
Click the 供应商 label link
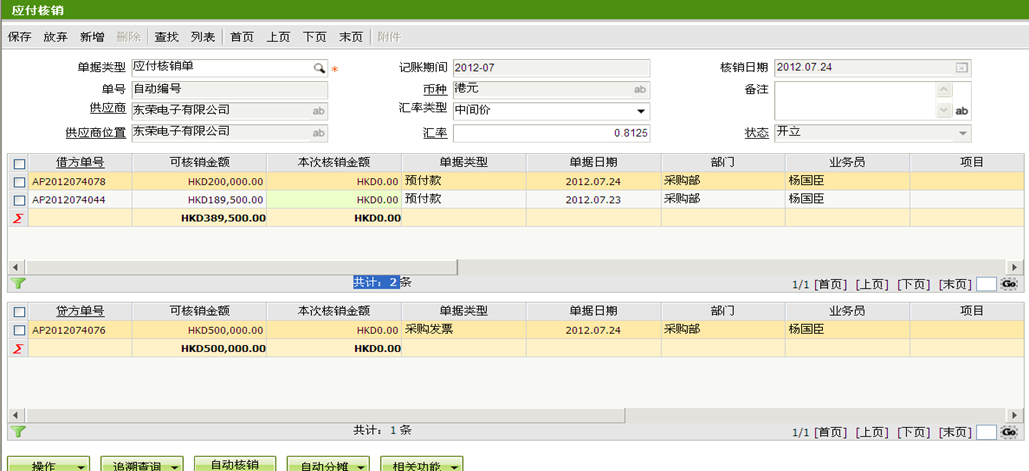(108, 110)
